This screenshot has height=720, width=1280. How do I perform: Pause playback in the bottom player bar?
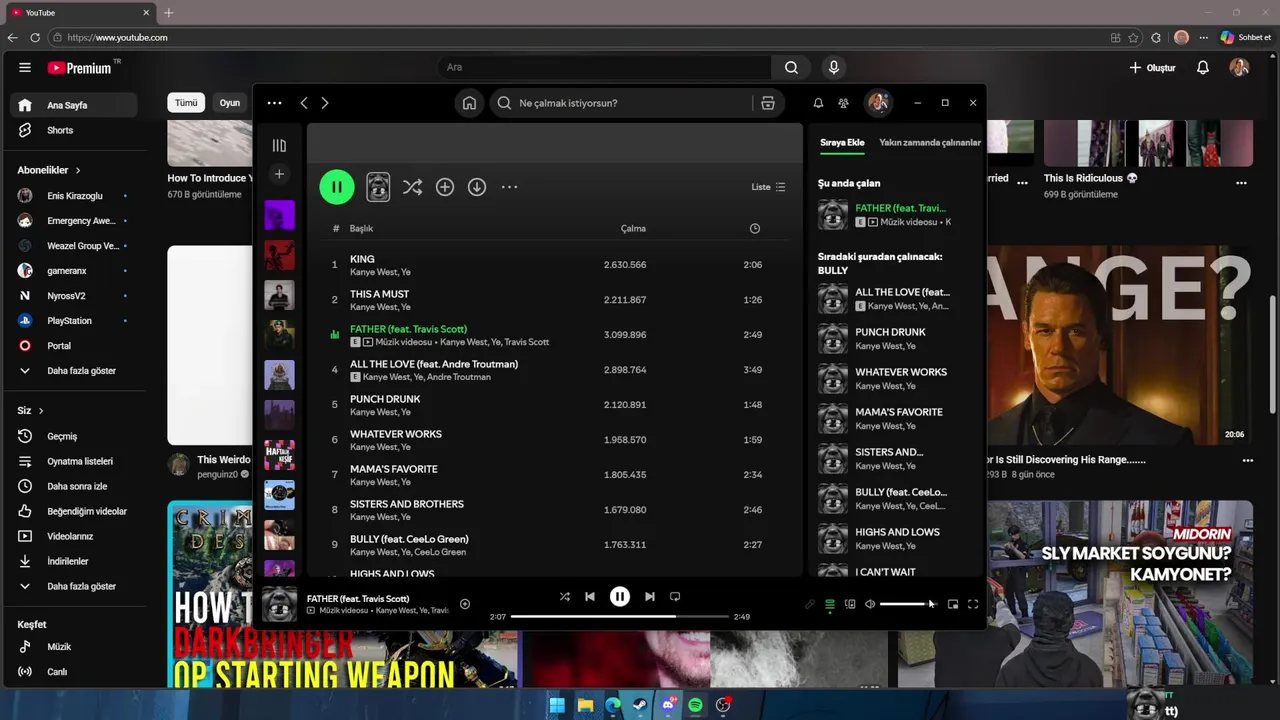pyautogui.click(x=620, y=597)
